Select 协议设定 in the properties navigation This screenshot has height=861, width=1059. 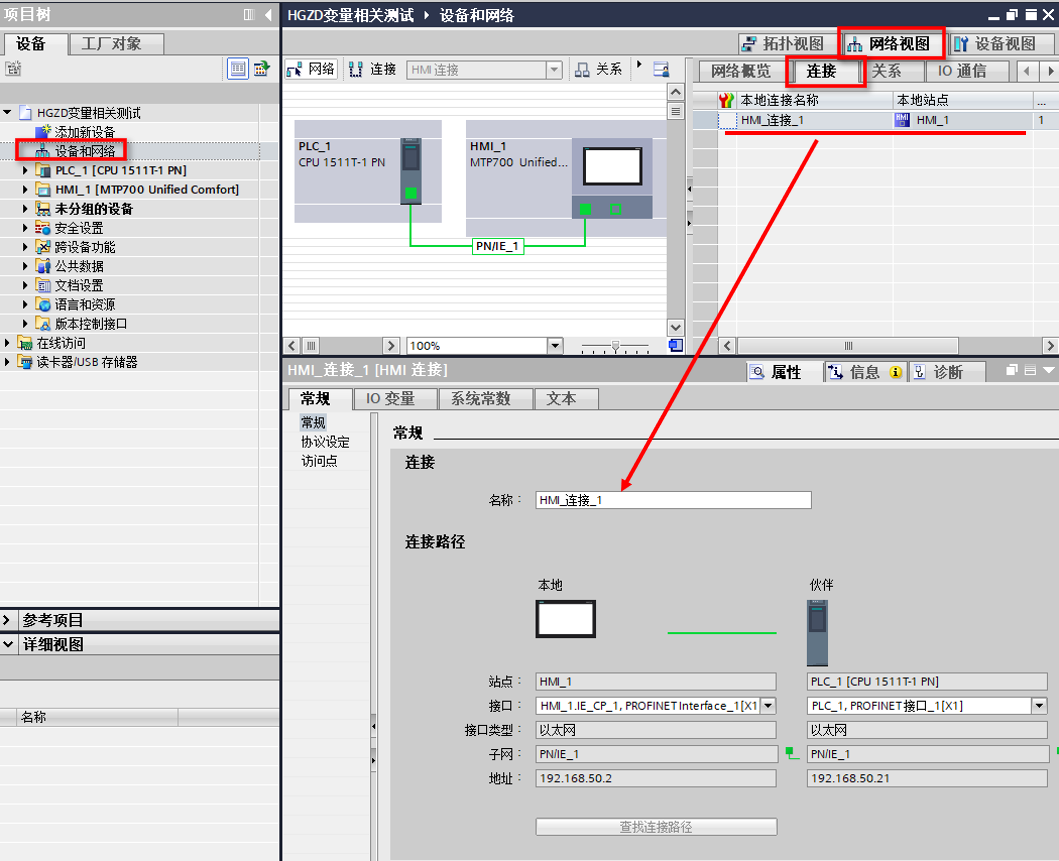[x=325, y=442]
